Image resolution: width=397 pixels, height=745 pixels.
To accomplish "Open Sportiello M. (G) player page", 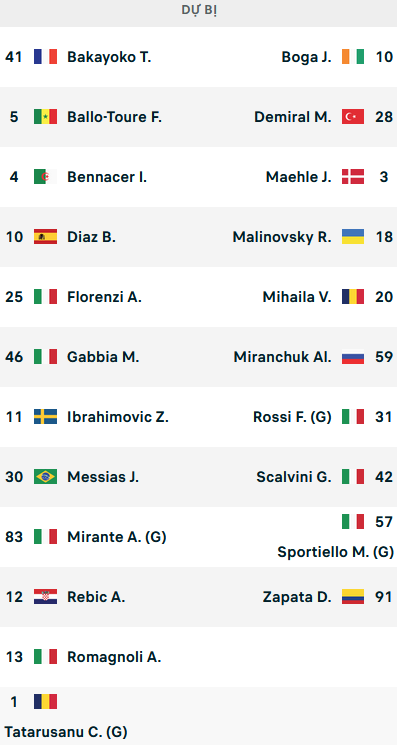I will click(336, 552).
